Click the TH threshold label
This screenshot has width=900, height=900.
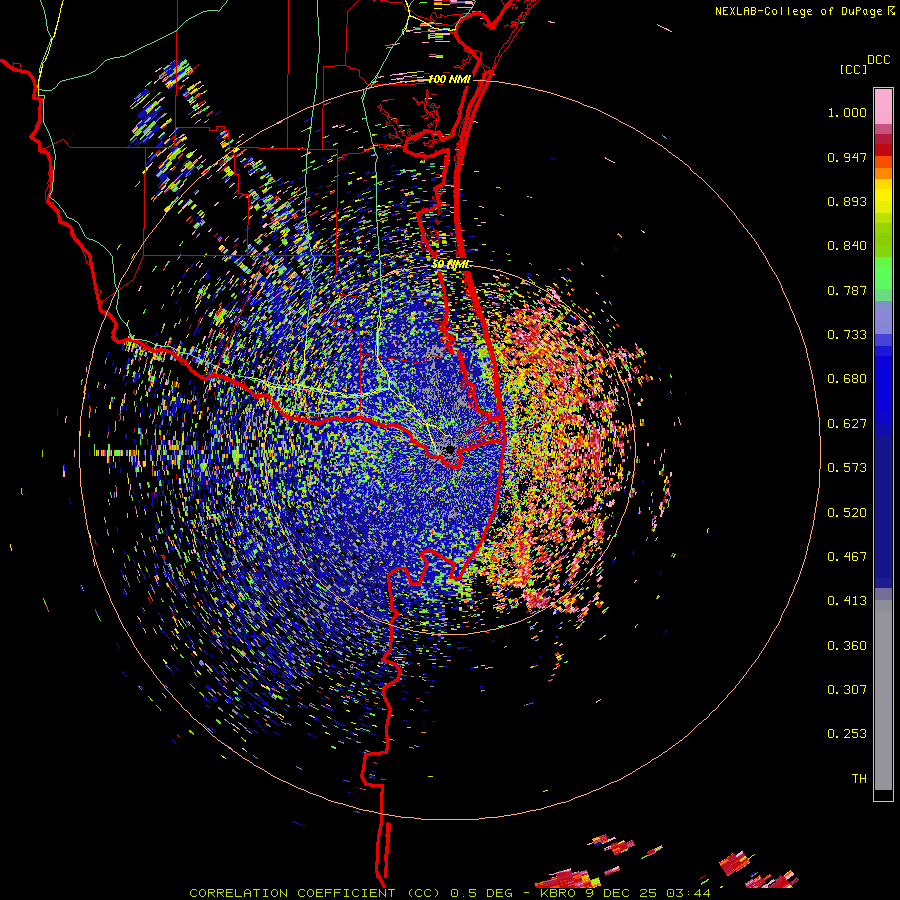click(x=859, y=779)
